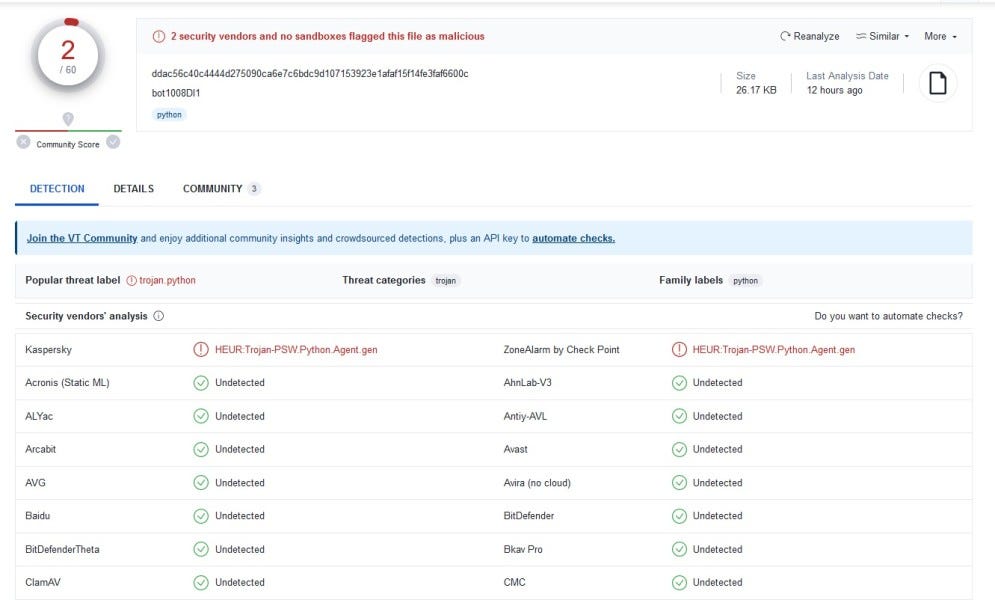The width and height of the screenshot is (995, 600).
Task: Switch to the DETAILS tab
Action: (x=133, y=188)
